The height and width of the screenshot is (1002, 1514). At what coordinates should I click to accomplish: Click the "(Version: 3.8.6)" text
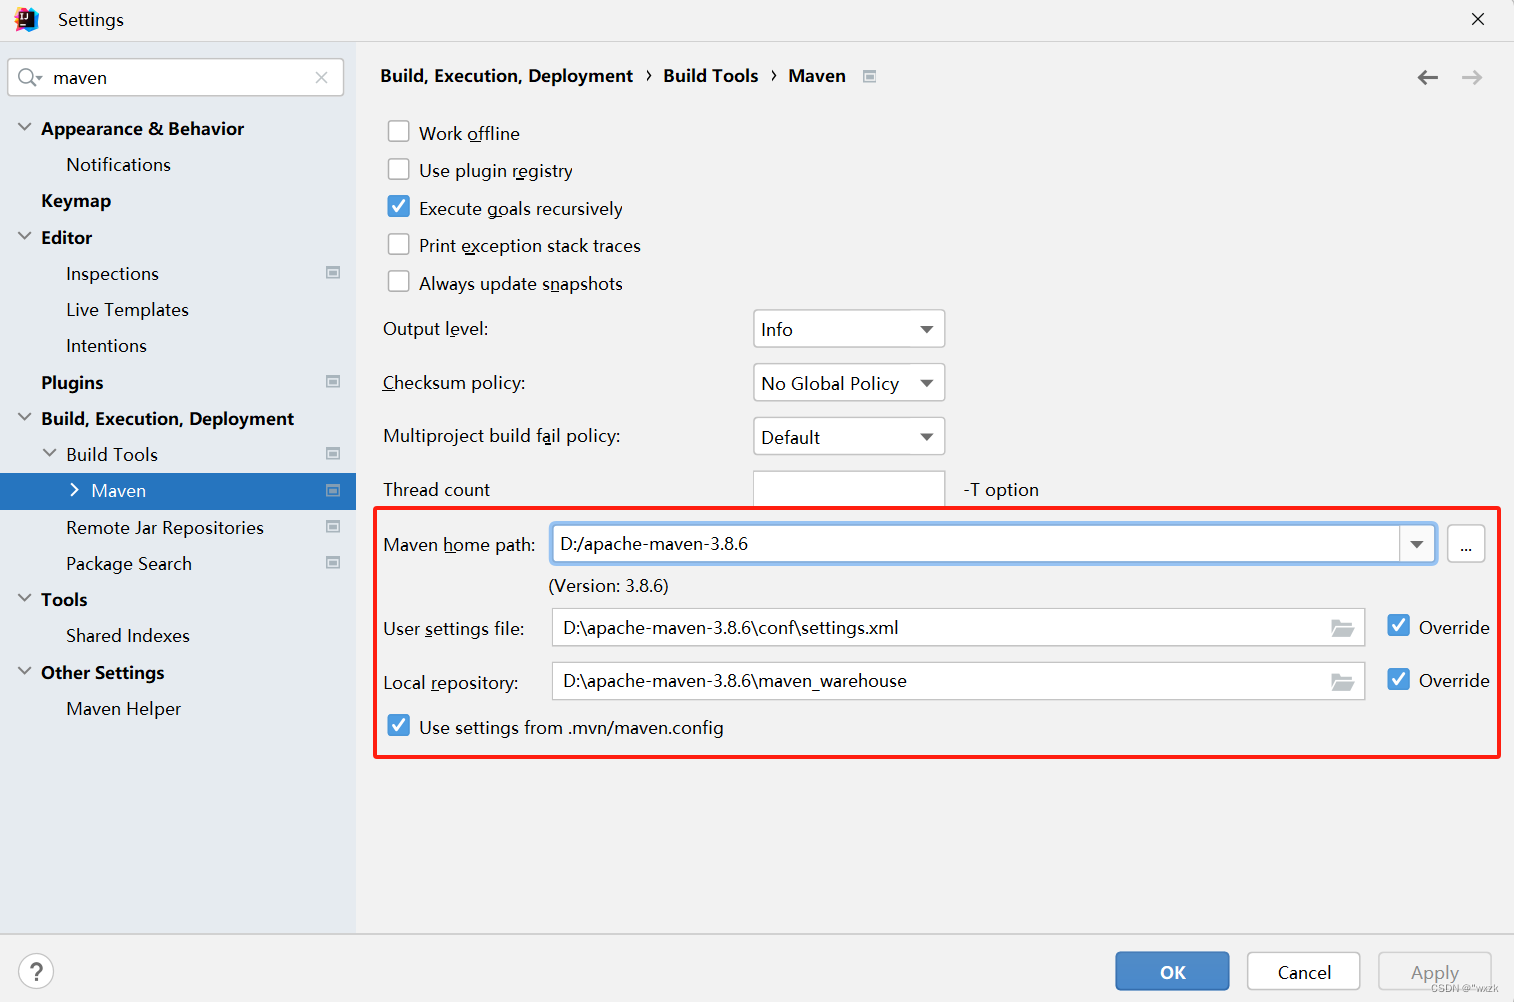click(x=609, y=586)
